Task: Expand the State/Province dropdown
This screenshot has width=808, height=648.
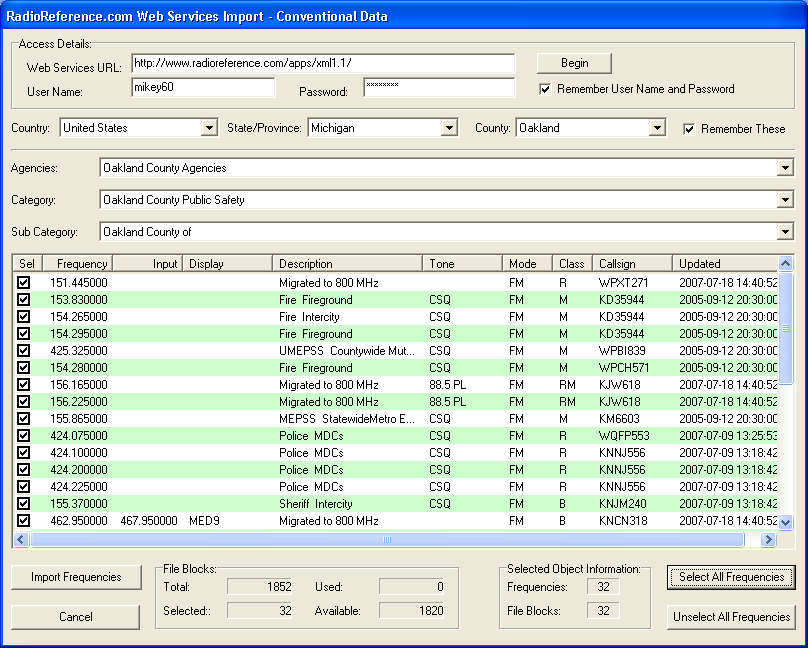Action: (451, 128)
